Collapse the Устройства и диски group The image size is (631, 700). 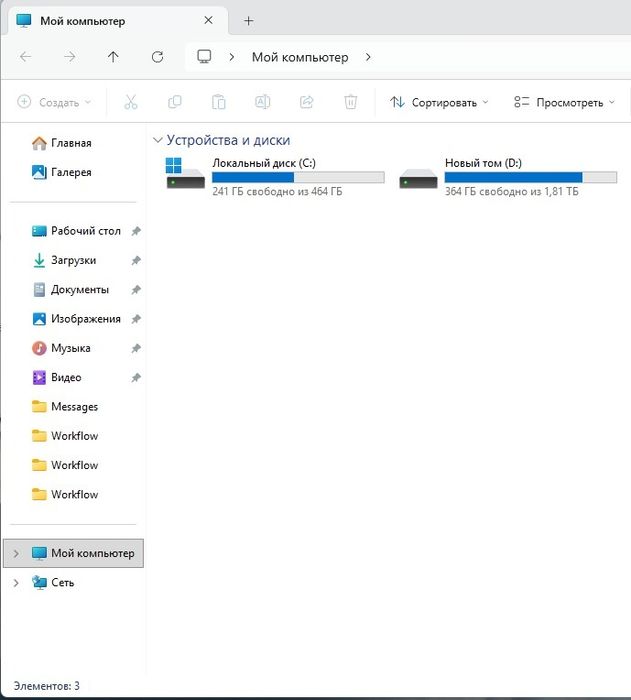pyautogui.click(x=157, y=140)
